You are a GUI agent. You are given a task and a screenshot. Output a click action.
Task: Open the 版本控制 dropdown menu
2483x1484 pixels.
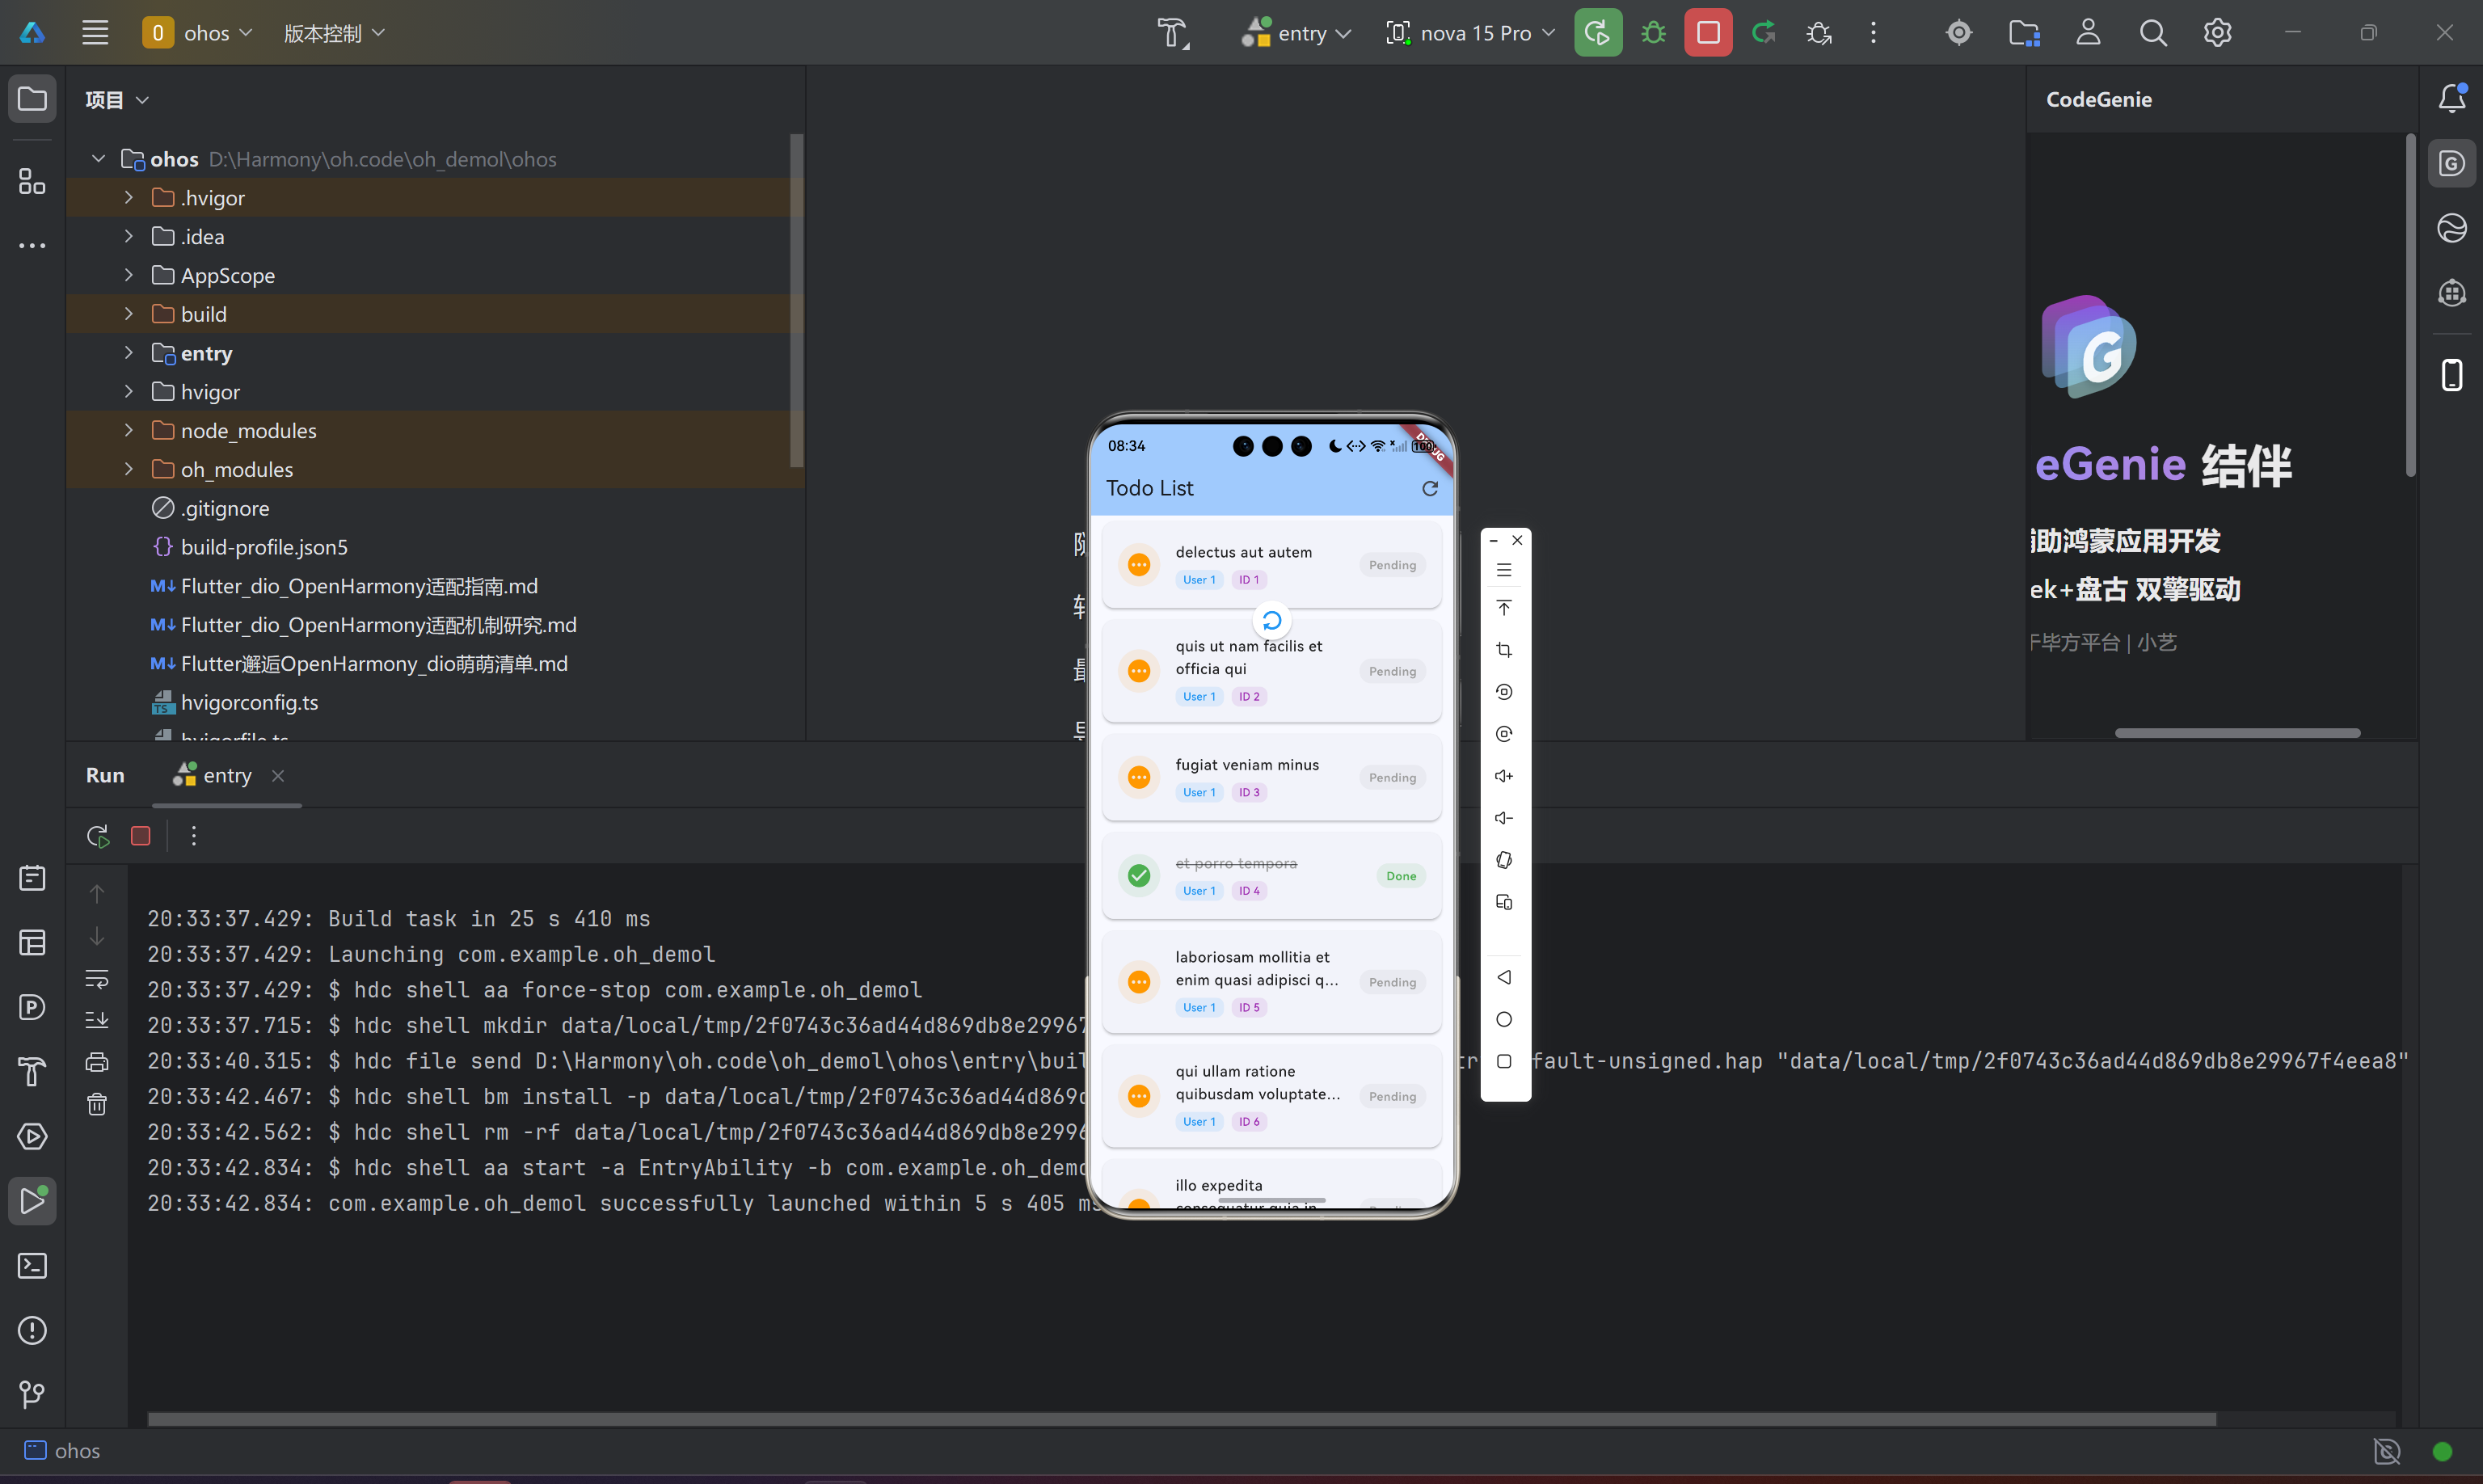coord(333,33)
